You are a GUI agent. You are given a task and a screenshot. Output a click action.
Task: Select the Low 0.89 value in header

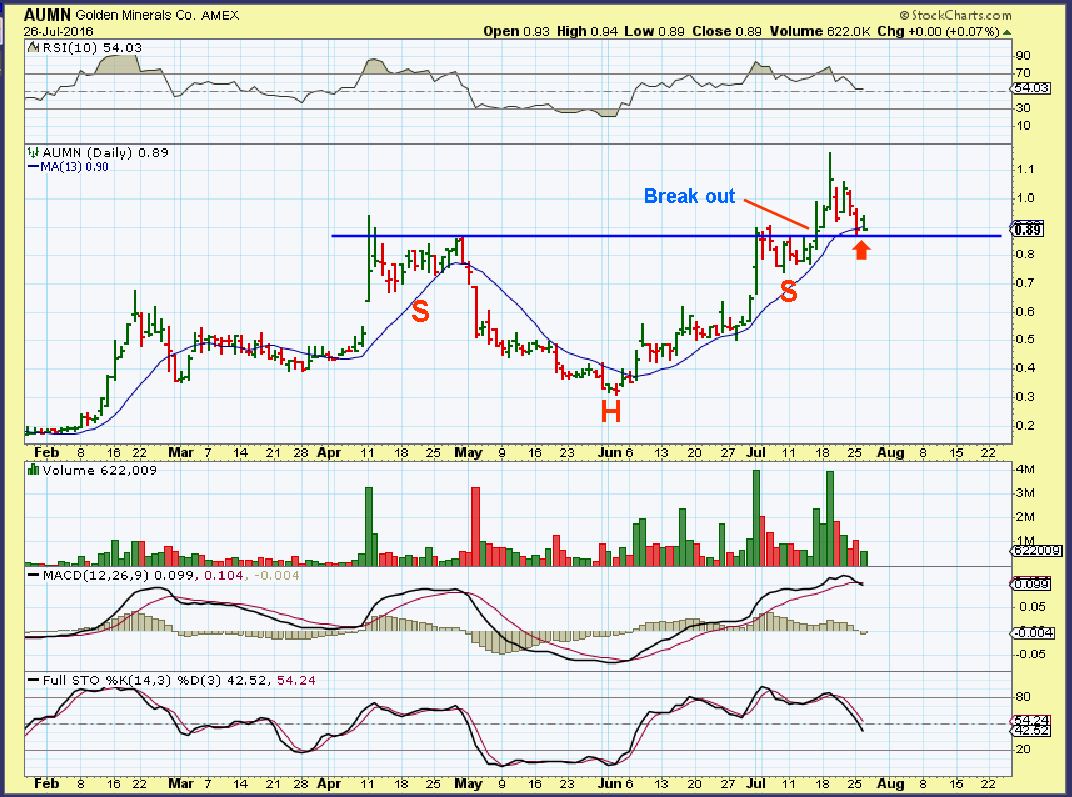(x=655, y=31)
